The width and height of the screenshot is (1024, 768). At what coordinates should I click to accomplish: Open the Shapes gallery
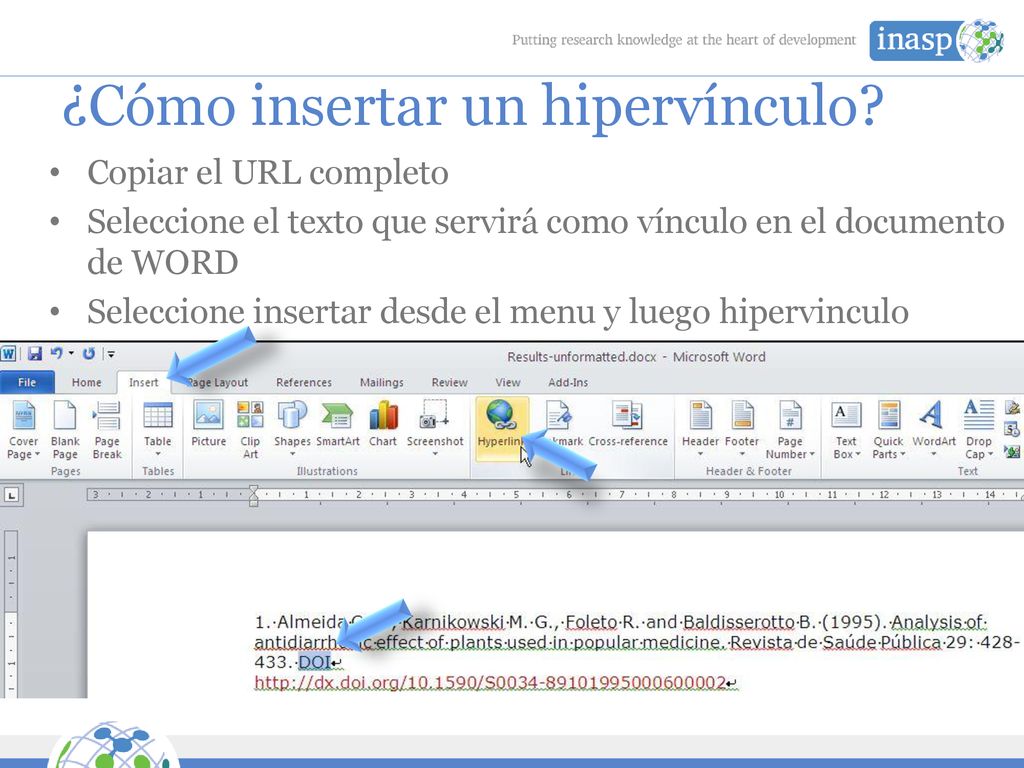[x=292, y=429]
